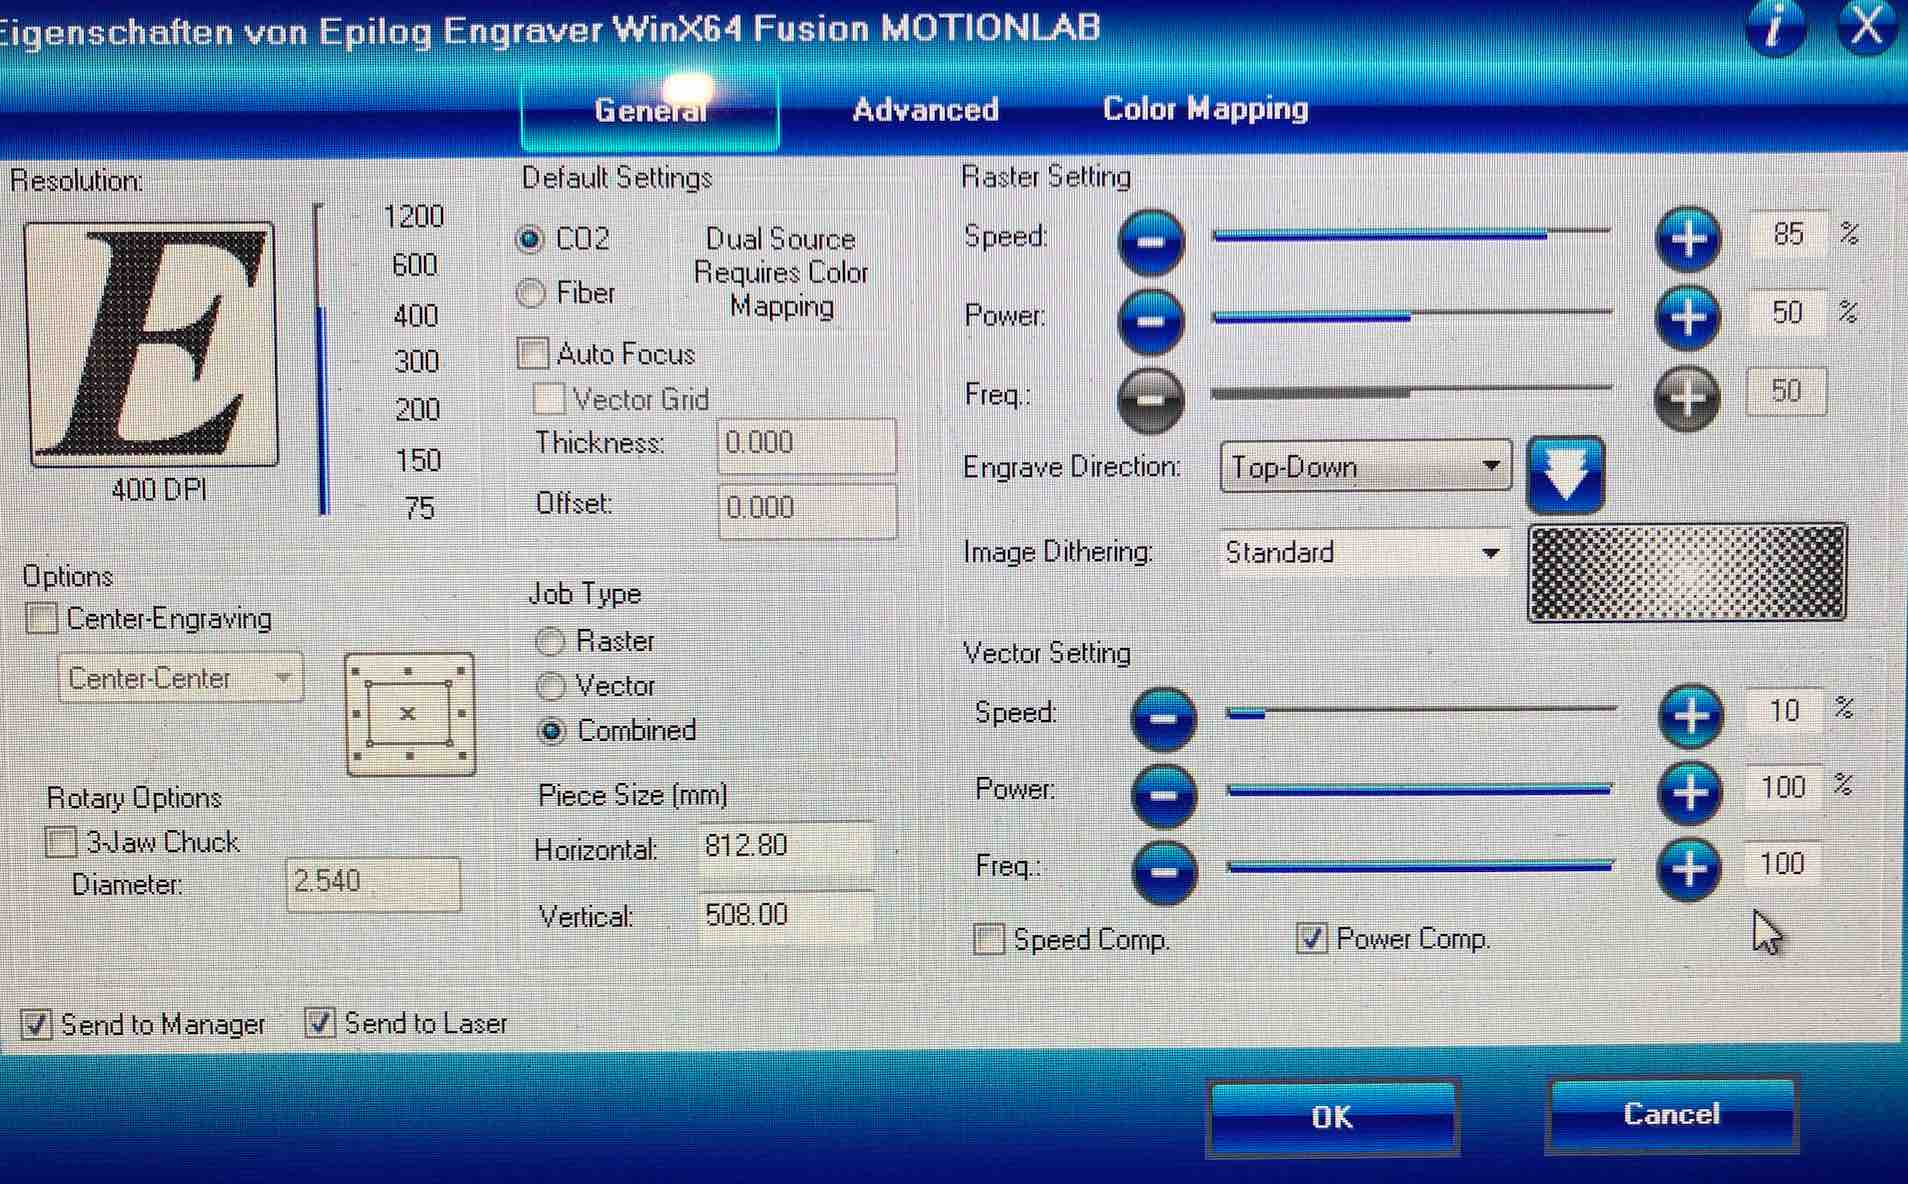The height and width of the screenshot is (1184, 1908).
Task: Click the vertical resolution DPI slider
Action: [321, 360]
